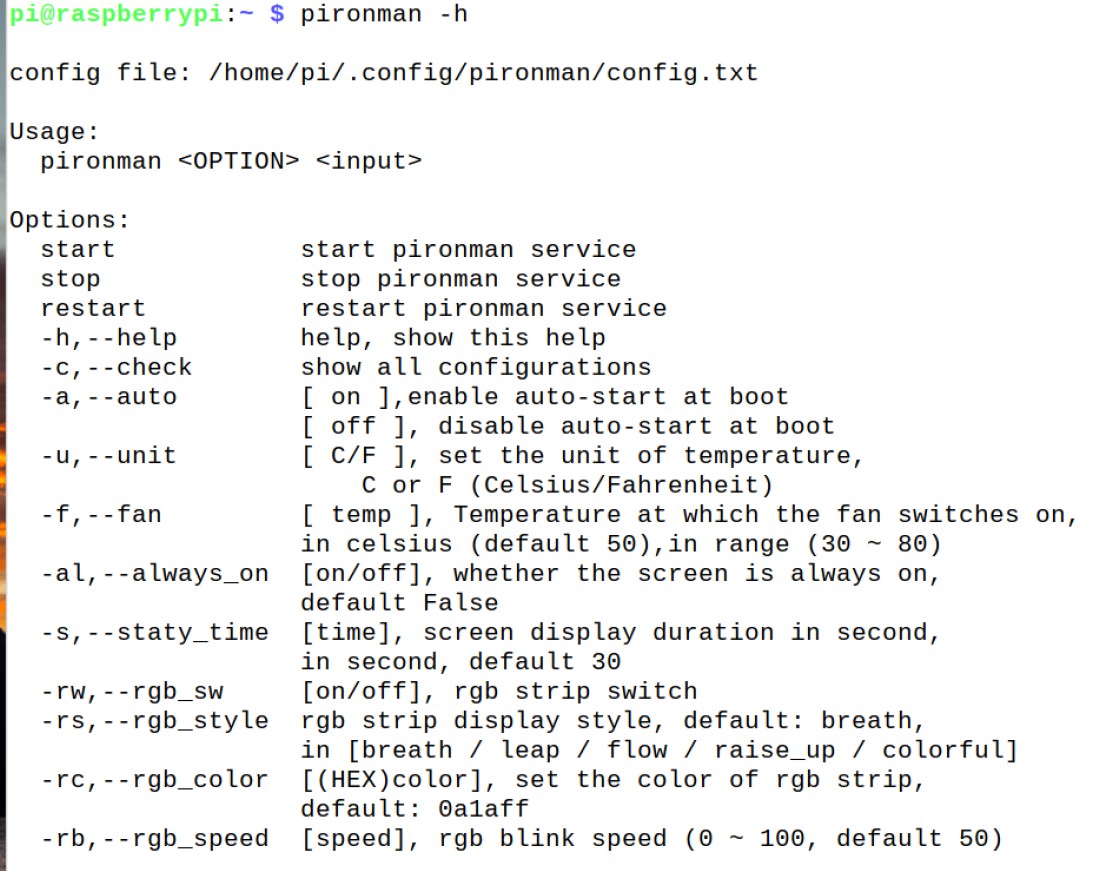Click the -h,--help option

[108, 338]
